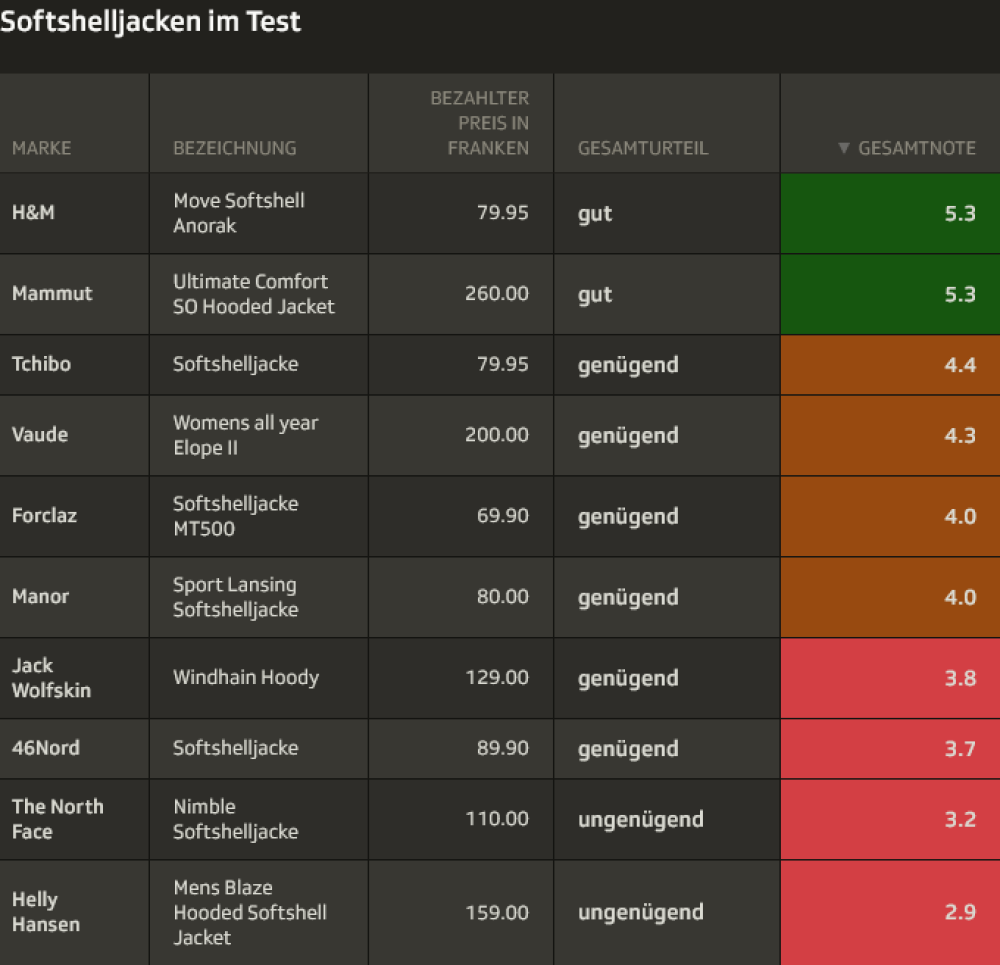This screenshot has height=965, width=1000.
Task: Select Jack Wolfskin brand cell
Action: 51,678
